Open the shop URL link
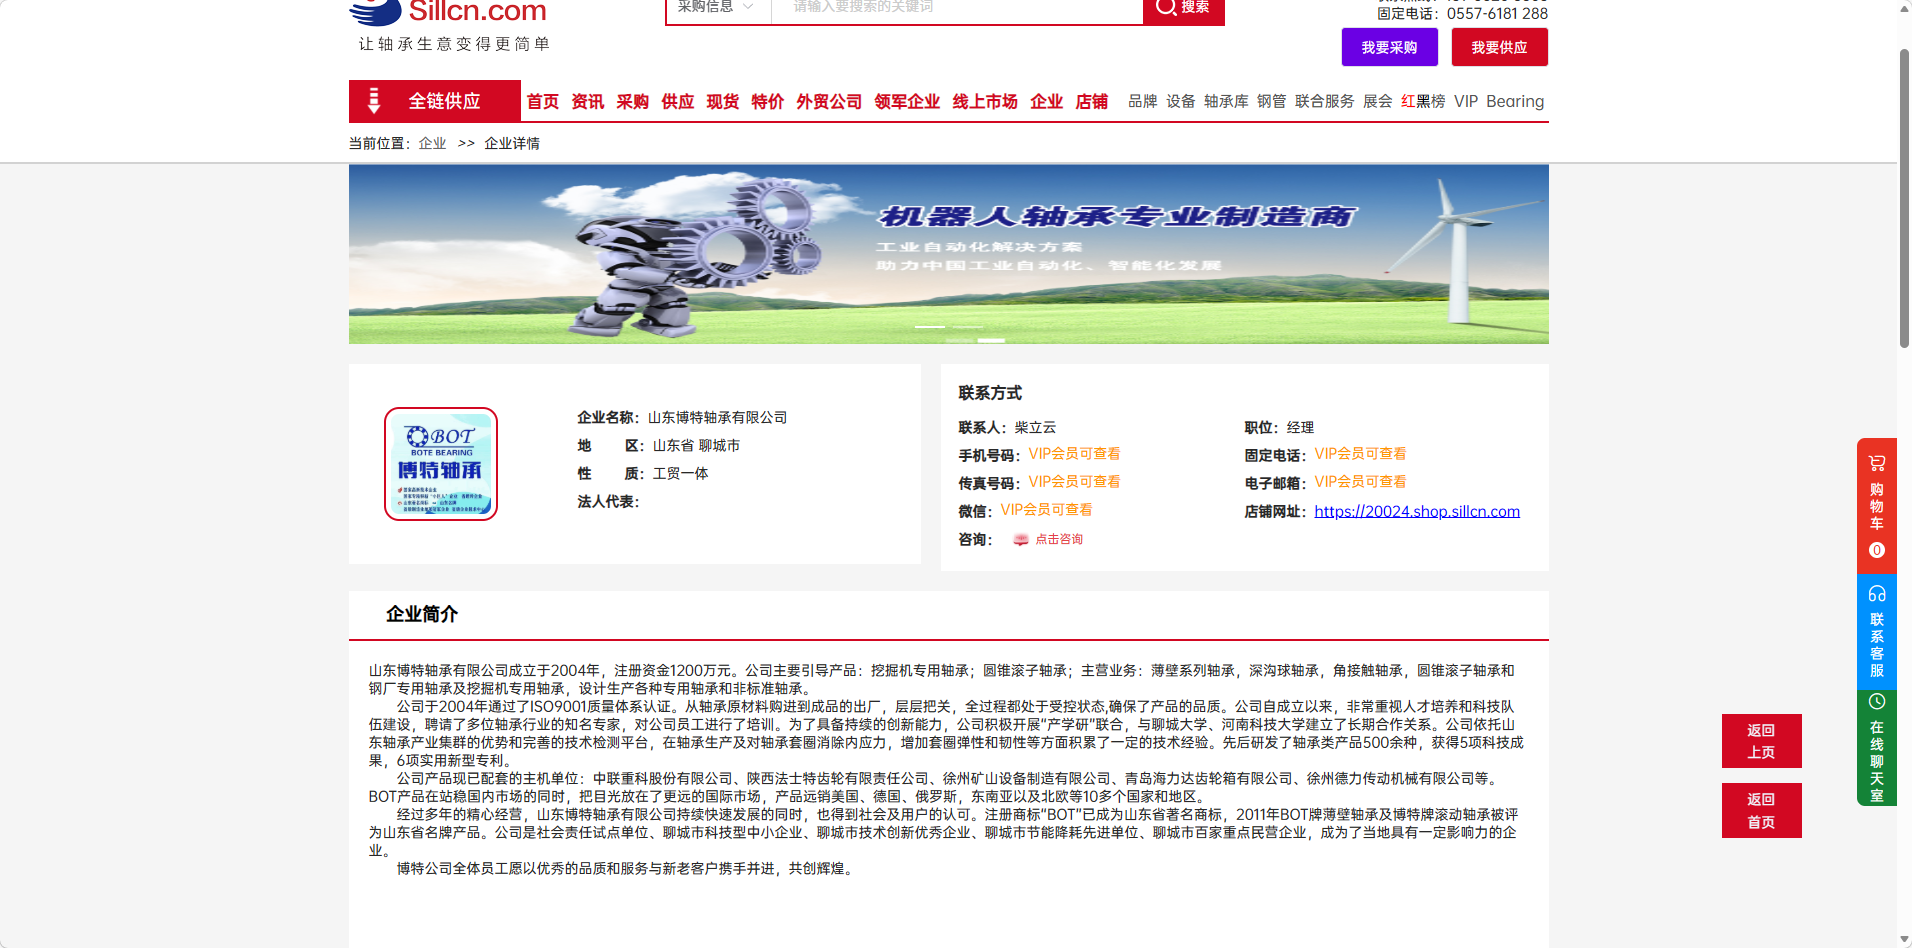 (1416, 511)
